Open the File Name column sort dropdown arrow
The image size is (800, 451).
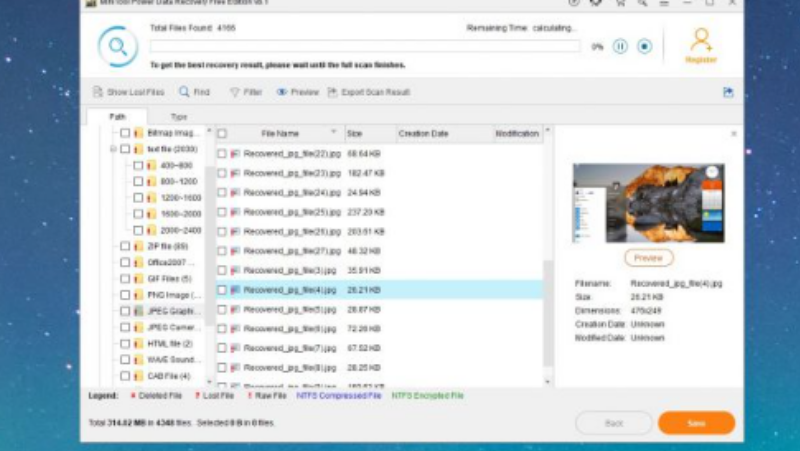pyautogui.click(x=334, y=132)
